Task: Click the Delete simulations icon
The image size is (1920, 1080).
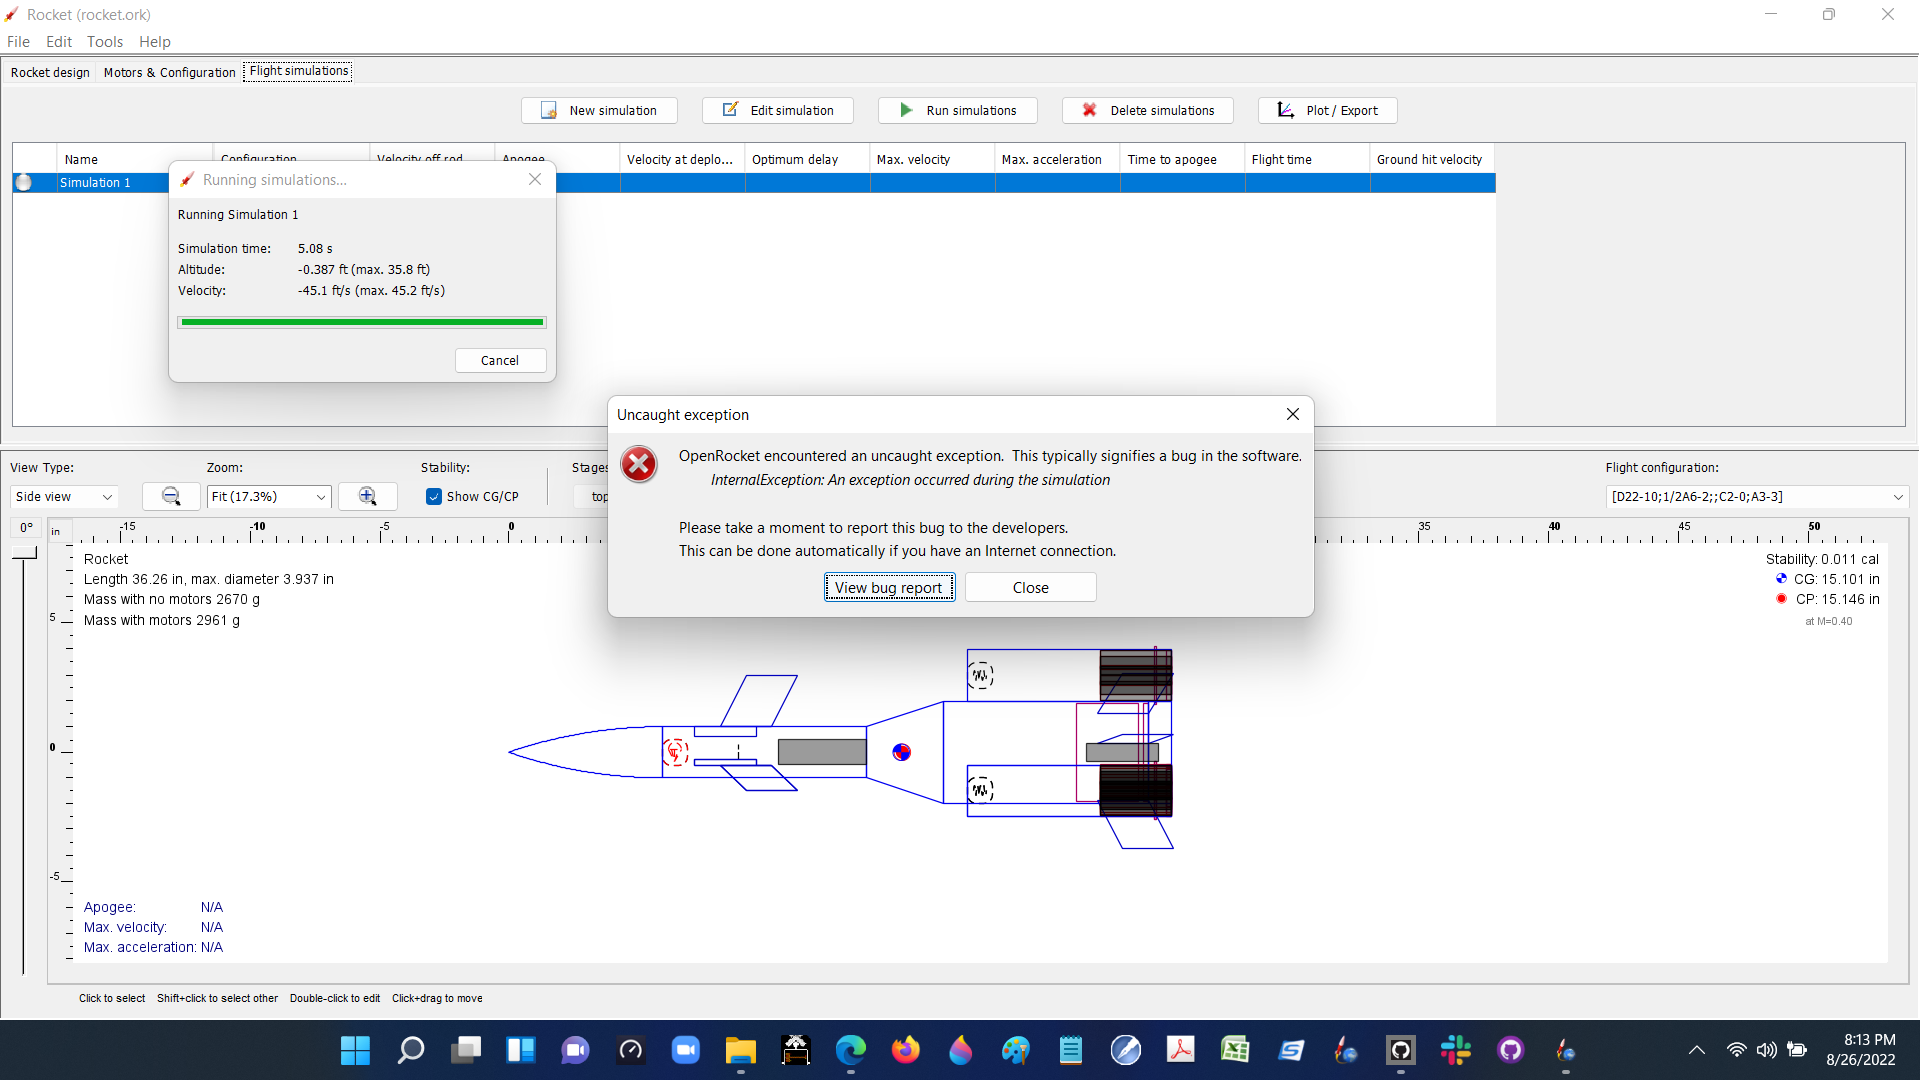Action: pos(1089,110)
